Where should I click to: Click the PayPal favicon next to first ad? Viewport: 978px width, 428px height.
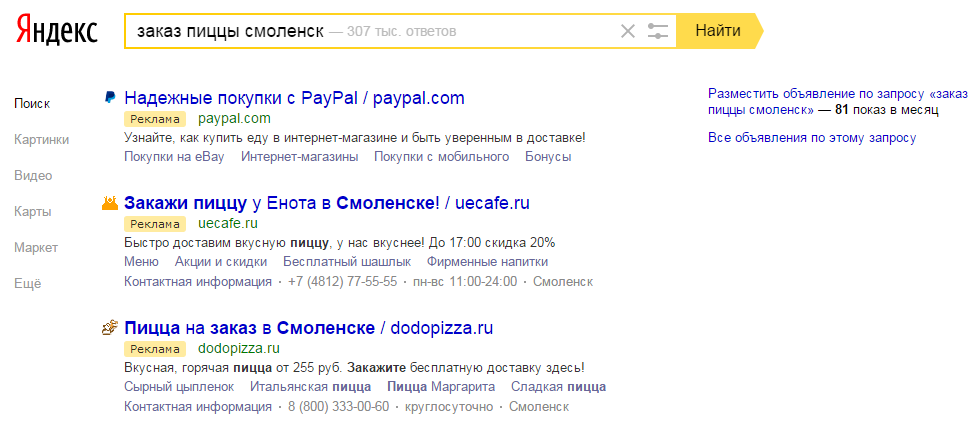(x=109, y=97)
